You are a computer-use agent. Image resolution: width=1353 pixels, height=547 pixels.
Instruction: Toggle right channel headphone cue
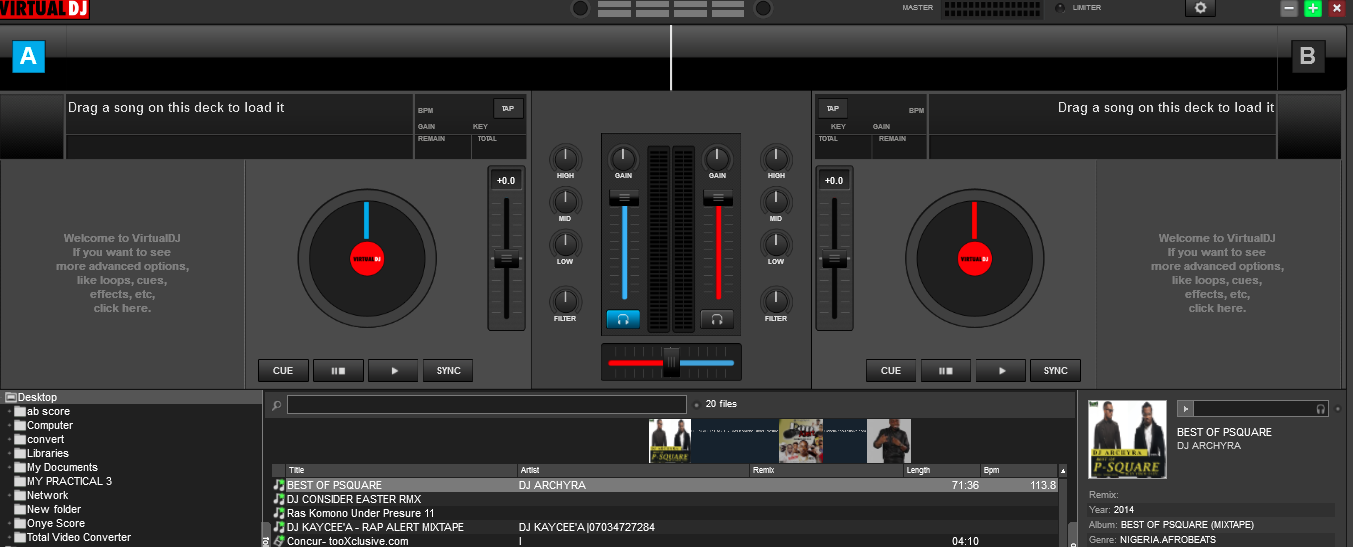717,319
